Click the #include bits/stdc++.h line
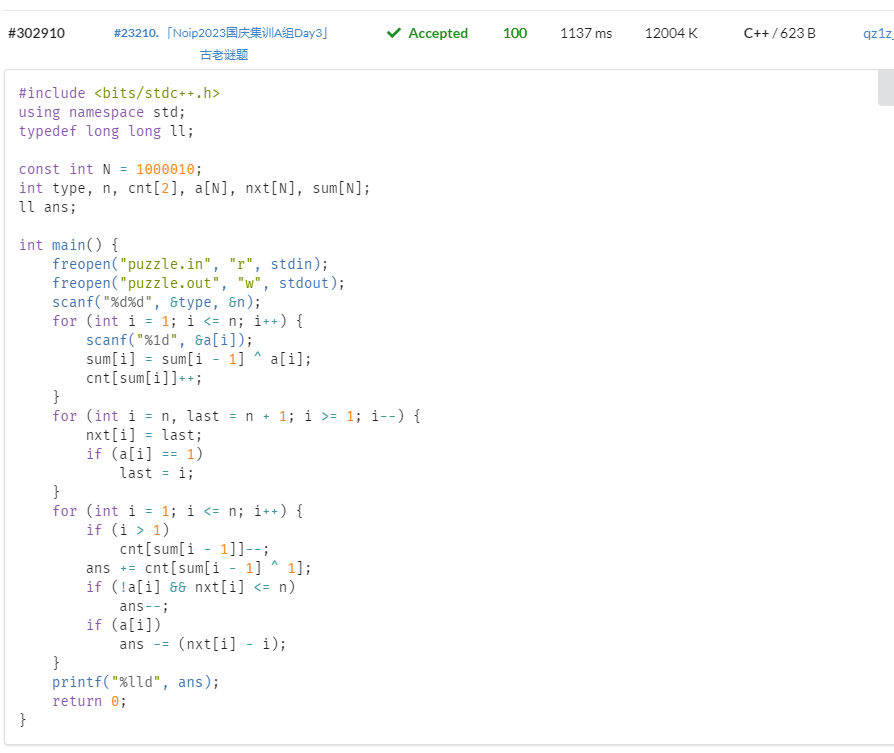The image size is (894, 753). tap(119, 93)
